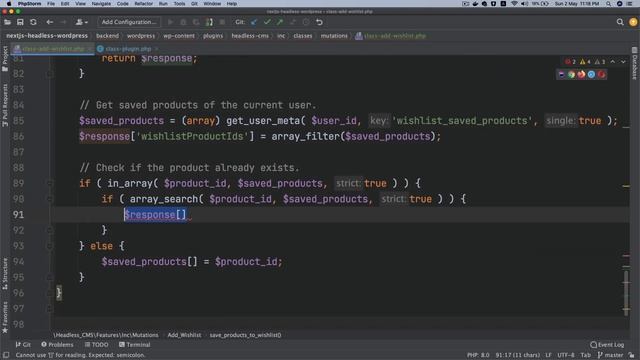640x360 pixels.
Task: Open the Refactor menu
Action: click(x=143, y=4)
